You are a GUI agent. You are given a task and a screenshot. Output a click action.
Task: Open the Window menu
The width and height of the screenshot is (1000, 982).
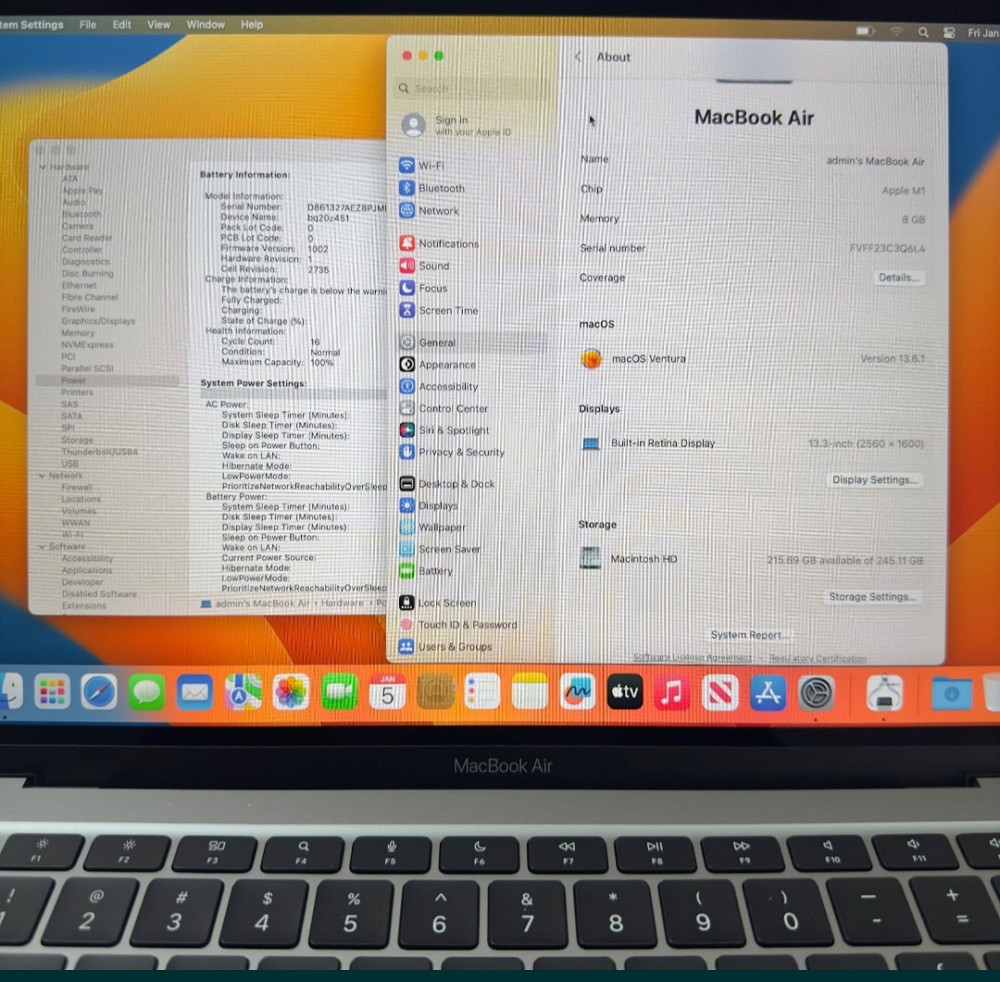(x=205, y=24)
